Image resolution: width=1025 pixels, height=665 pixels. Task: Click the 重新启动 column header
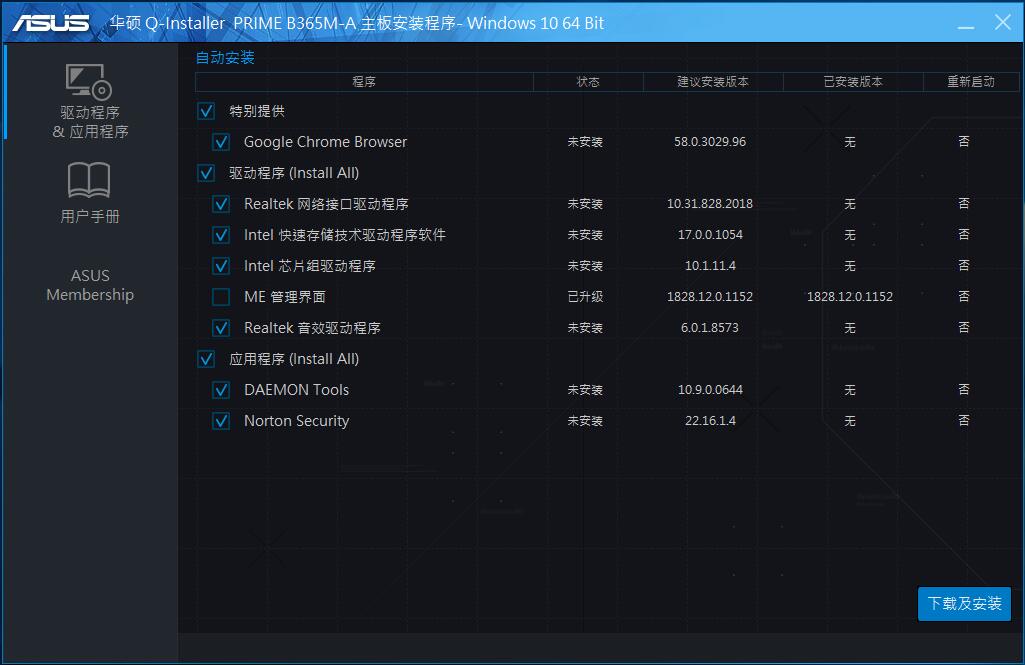coord(972,82)
